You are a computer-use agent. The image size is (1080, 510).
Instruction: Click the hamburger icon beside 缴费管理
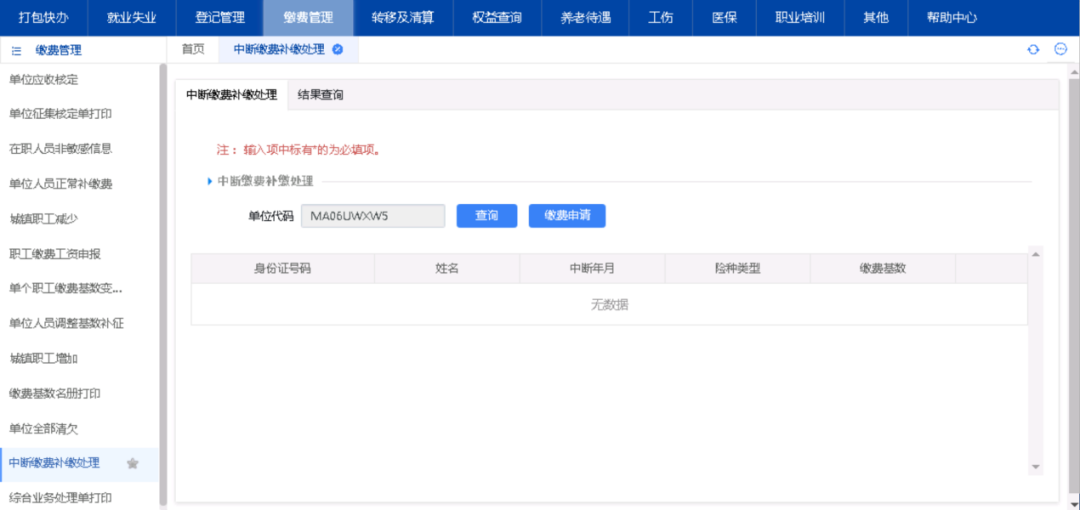(16, 50)
